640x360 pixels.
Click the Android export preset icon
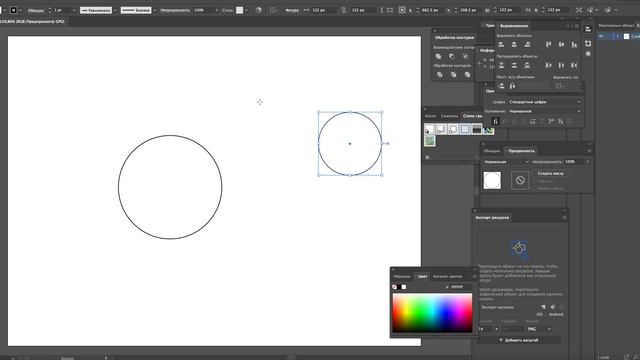coord(553,307)
